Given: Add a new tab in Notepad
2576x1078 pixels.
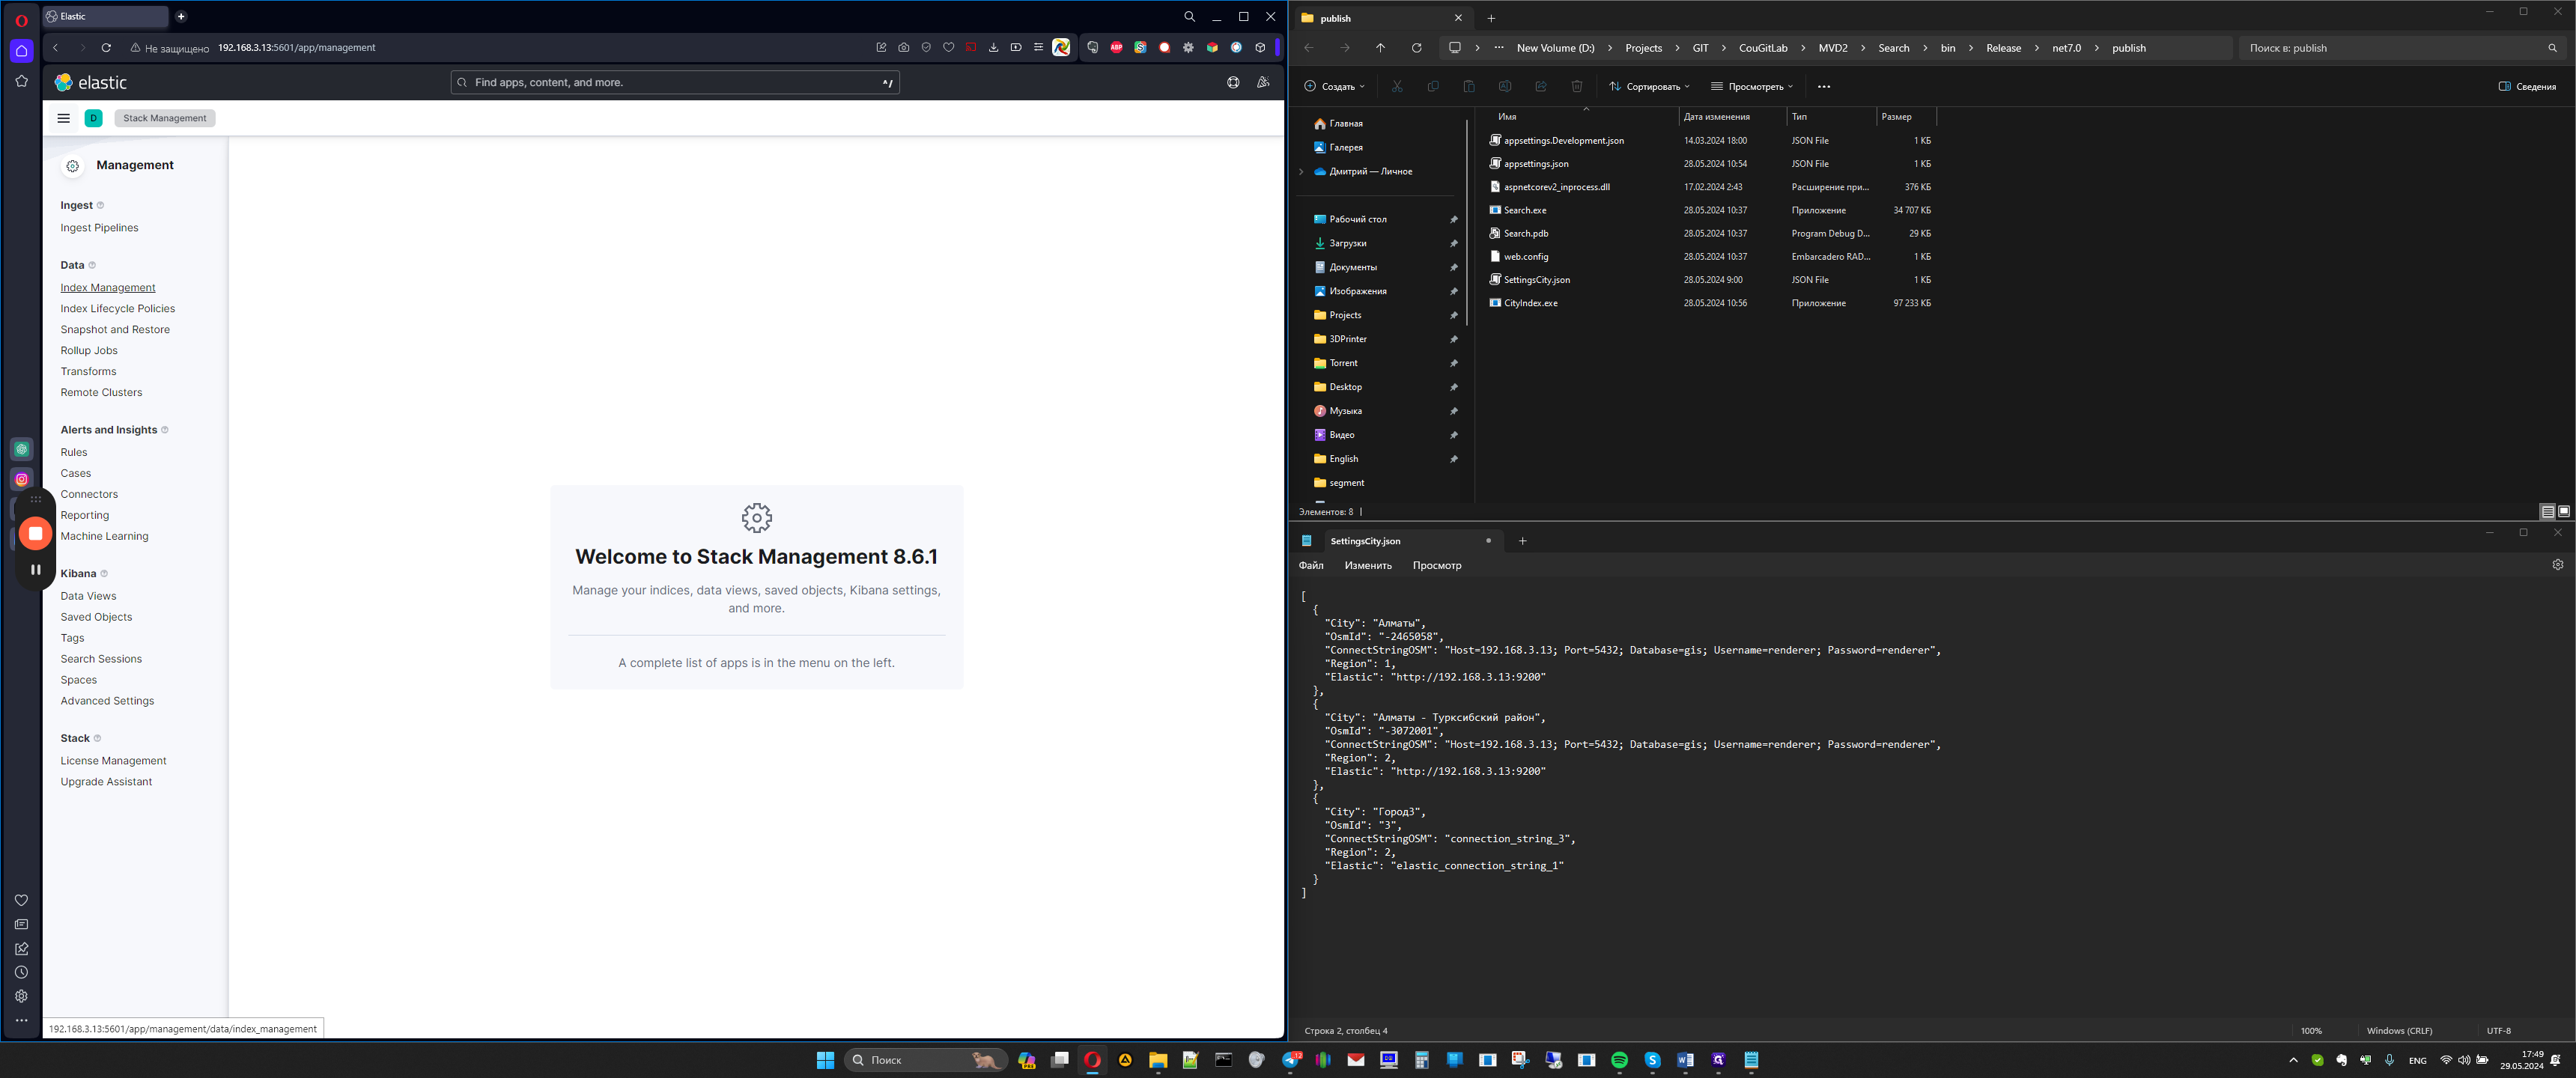Looking at the screenshot, I should [1522, 541].
